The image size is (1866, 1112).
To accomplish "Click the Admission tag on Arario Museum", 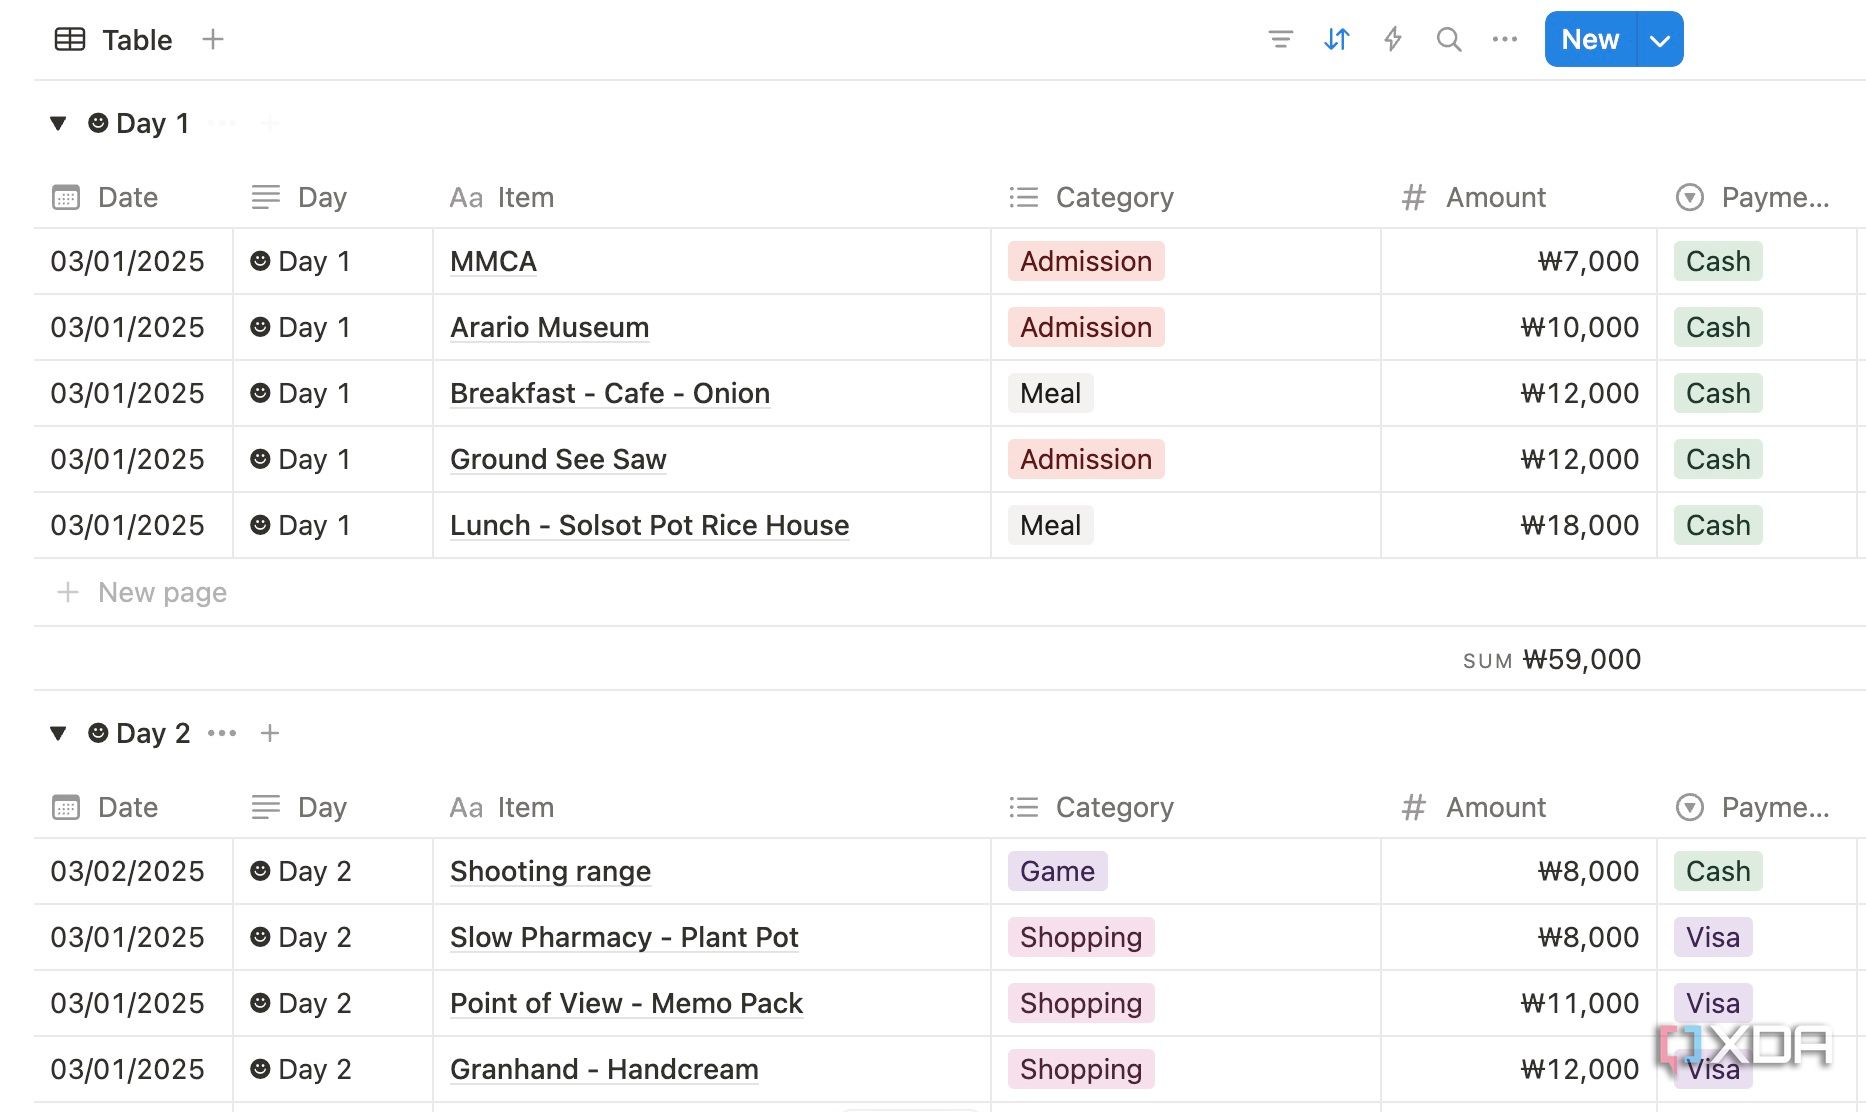I will point(1085,327).
